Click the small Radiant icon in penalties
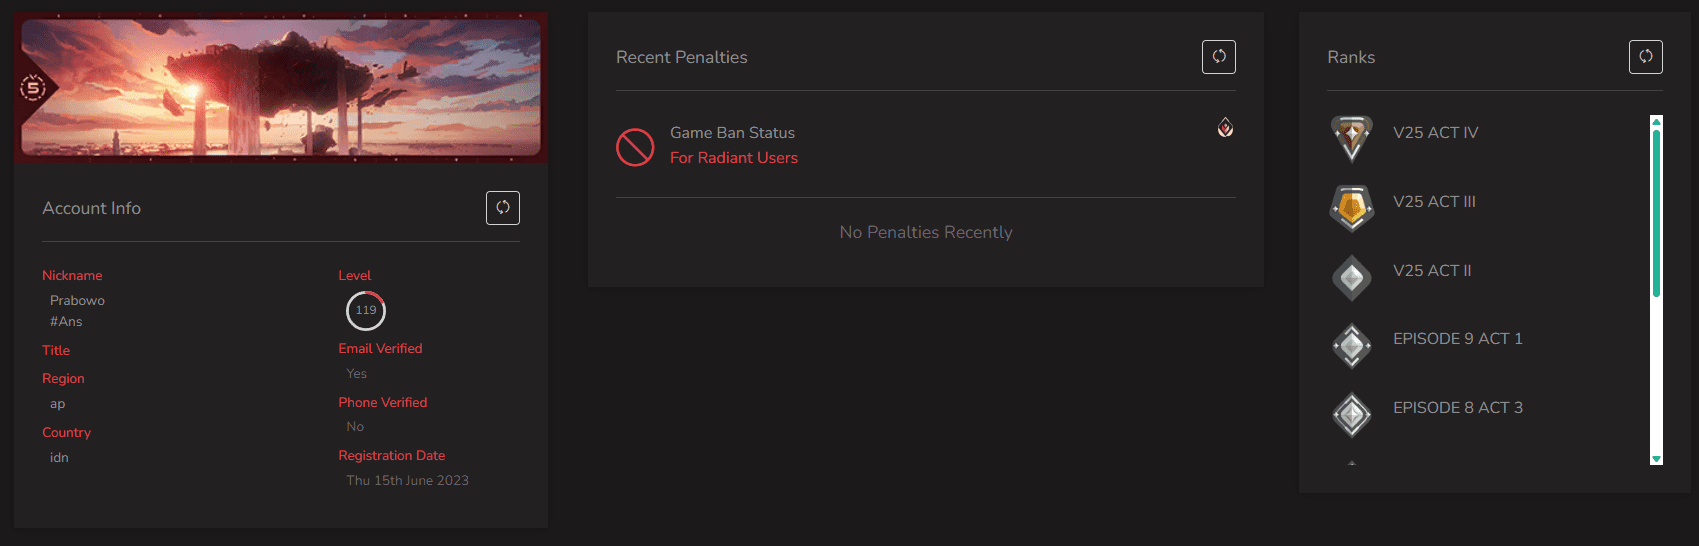This screenshot has height=546, width=1699. pos(1225,127)
